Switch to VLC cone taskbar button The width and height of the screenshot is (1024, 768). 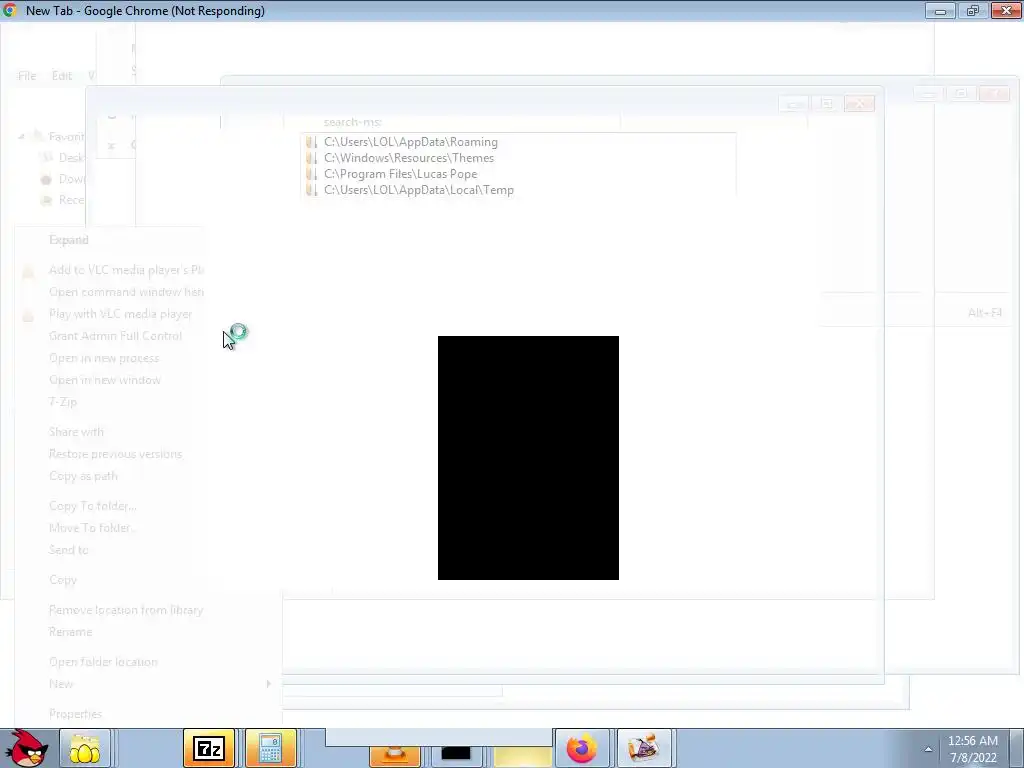click(x=394, y=755)
